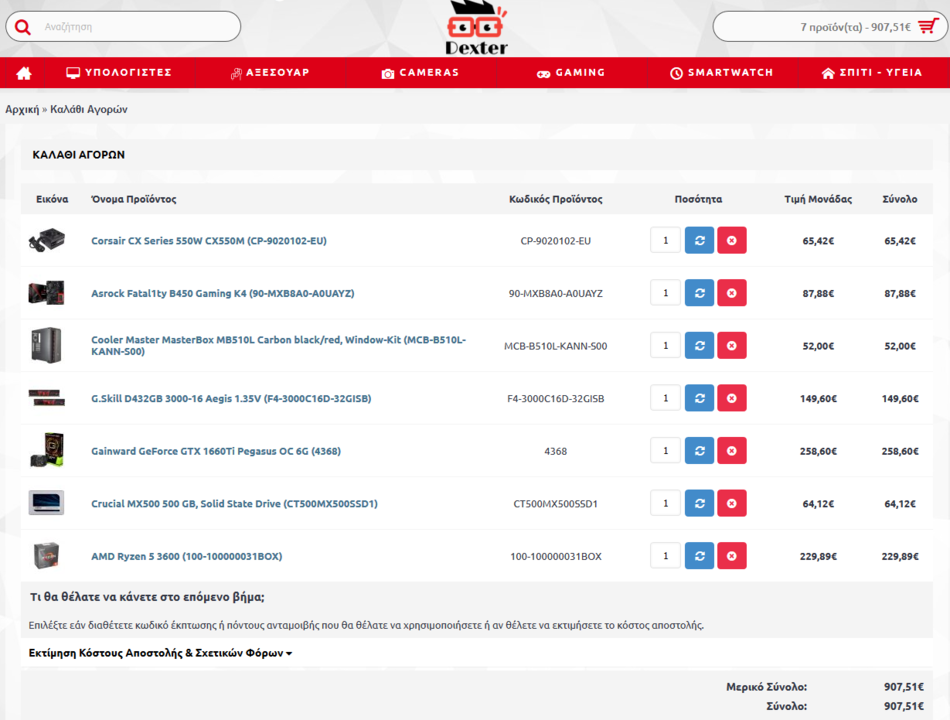
Task: Select product code CP-9020102-EU text
Action: pos(556,241)
